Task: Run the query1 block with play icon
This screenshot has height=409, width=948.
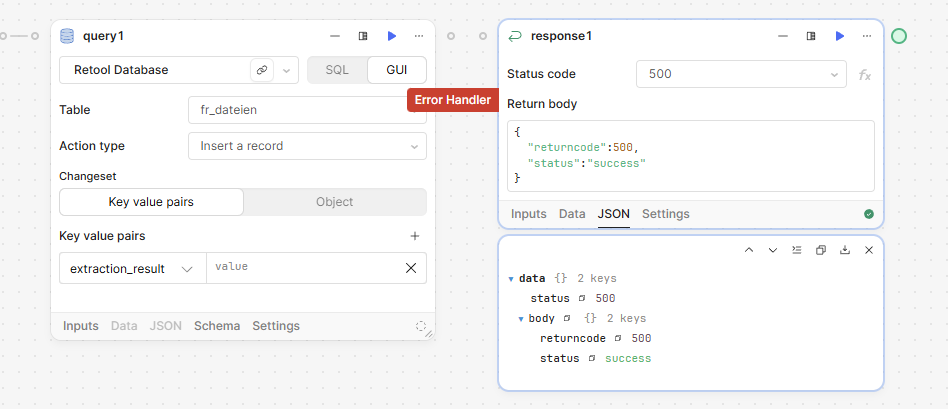Action: (x=392, y=36)
